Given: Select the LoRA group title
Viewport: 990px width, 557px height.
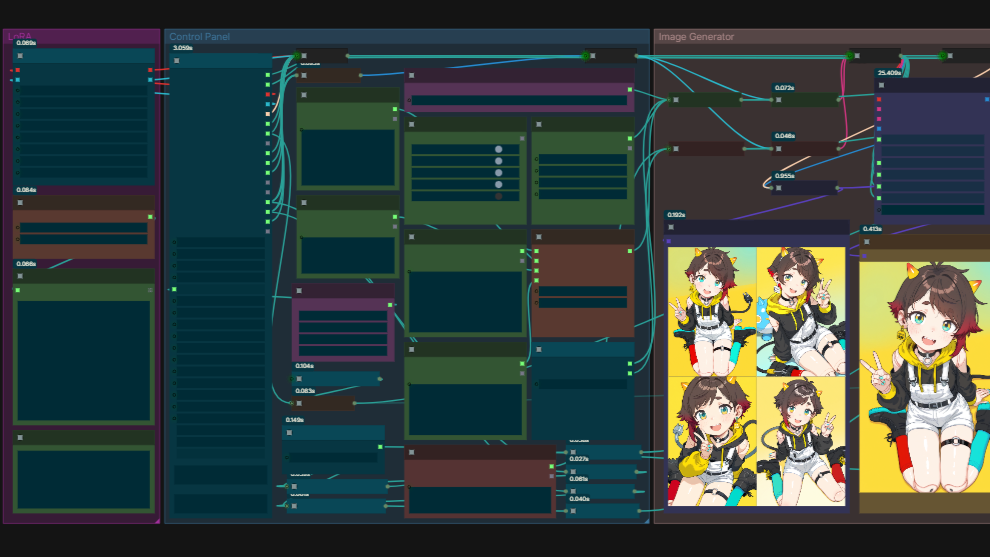Looking at the screenshot, I should 20,37.
